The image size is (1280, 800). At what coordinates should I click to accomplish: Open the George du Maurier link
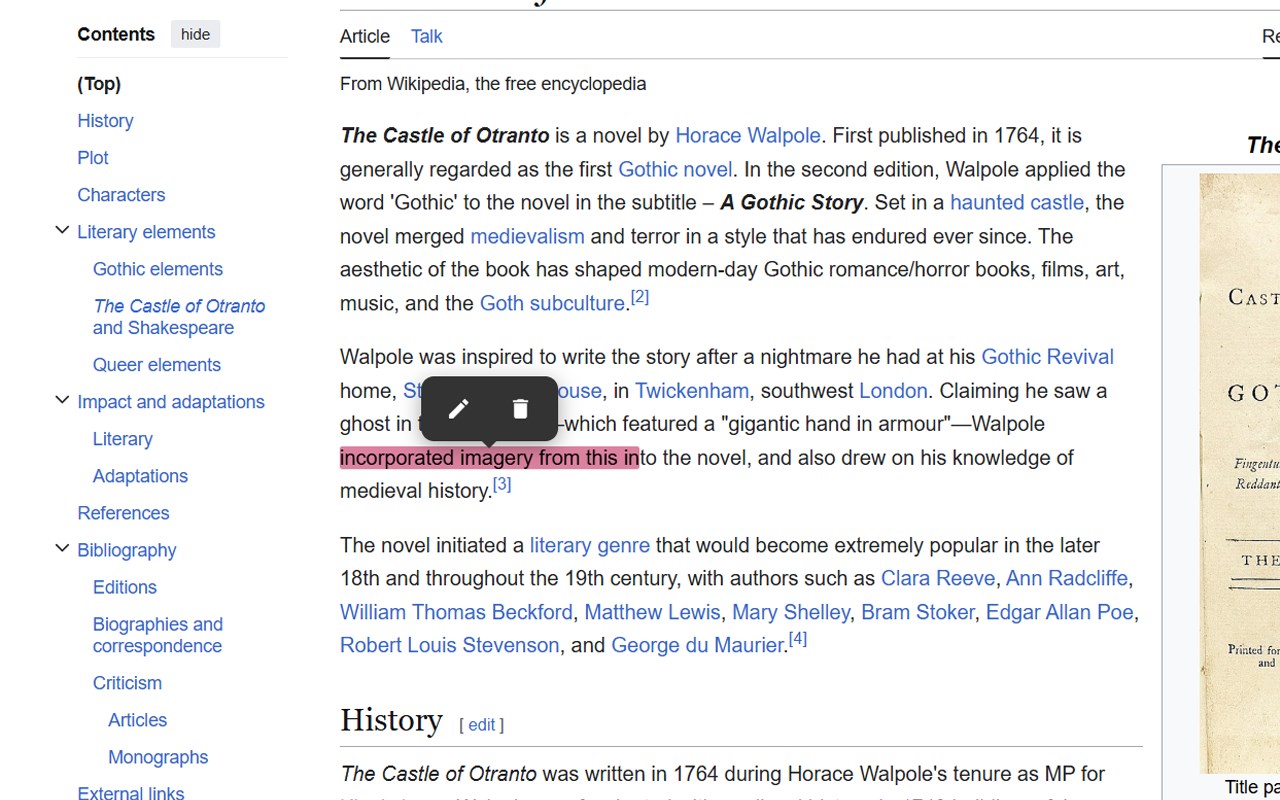tap(697, 645)
